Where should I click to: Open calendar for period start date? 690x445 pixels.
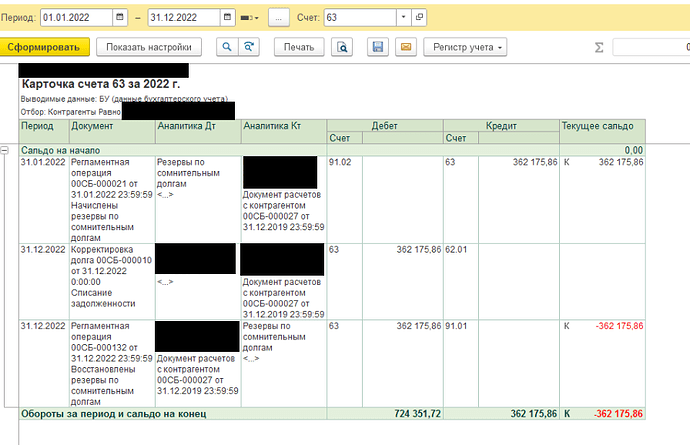tap(120, 18)
